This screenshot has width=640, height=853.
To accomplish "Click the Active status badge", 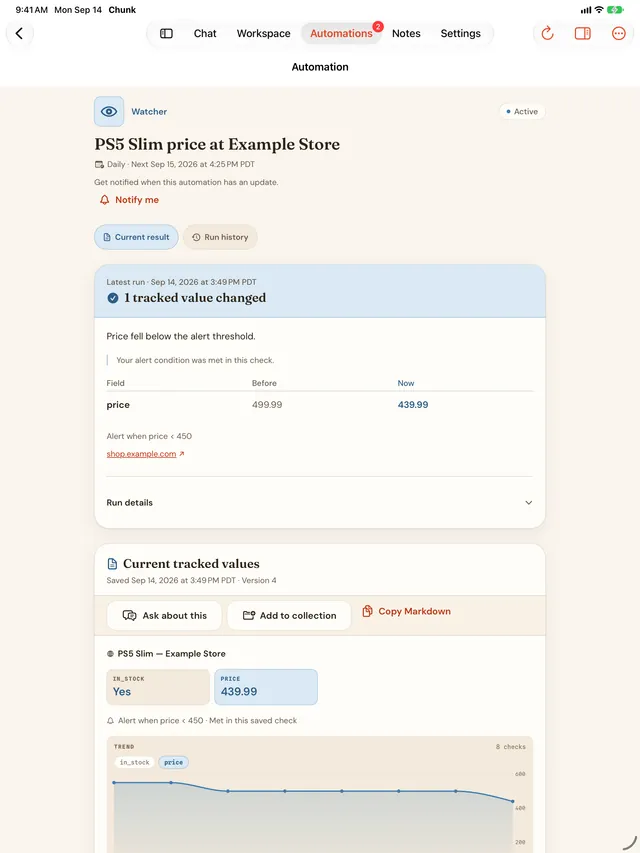I will point(522,112).
